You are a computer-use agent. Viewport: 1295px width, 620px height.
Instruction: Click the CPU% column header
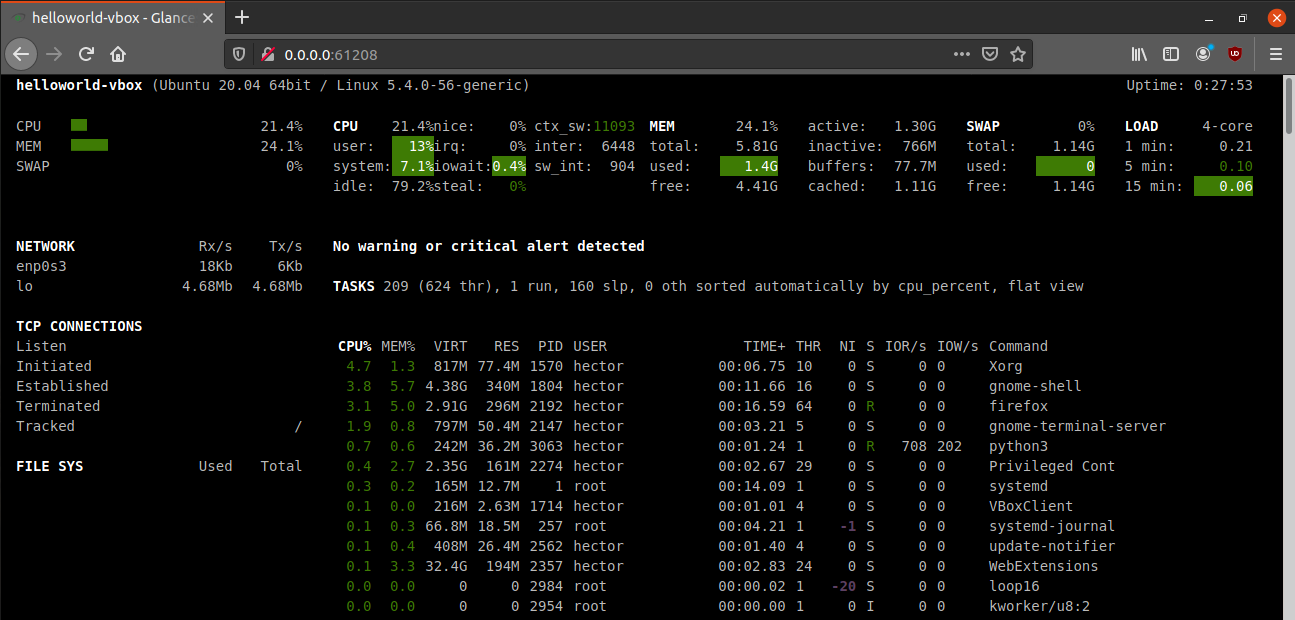pos(354,346)
